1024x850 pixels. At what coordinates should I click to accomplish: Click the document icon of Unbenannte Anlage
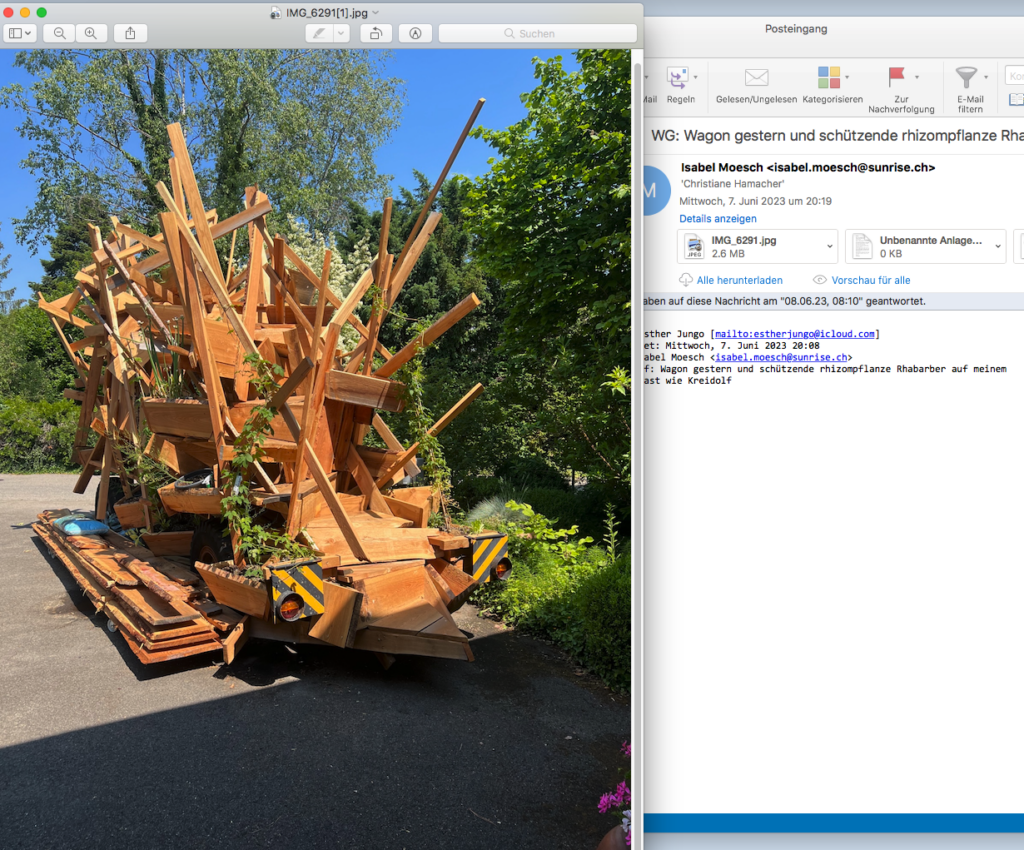[x=862, y=247]
